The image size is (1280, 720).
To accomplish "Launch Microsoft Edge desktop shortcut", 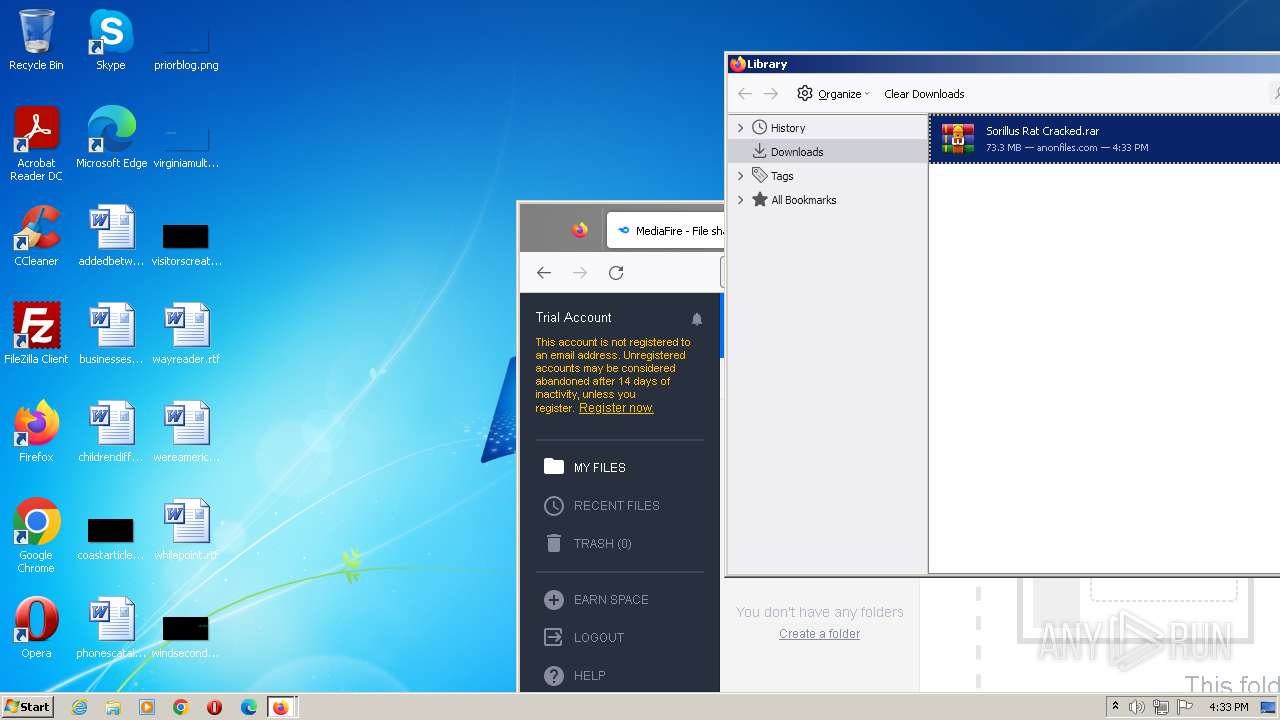I will coord(111,138).
